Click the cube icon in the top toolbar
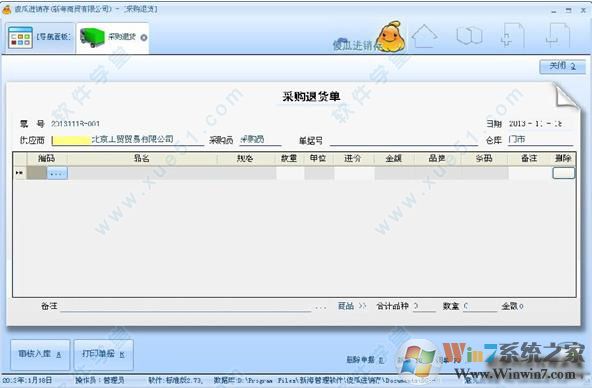 (469, 36)
